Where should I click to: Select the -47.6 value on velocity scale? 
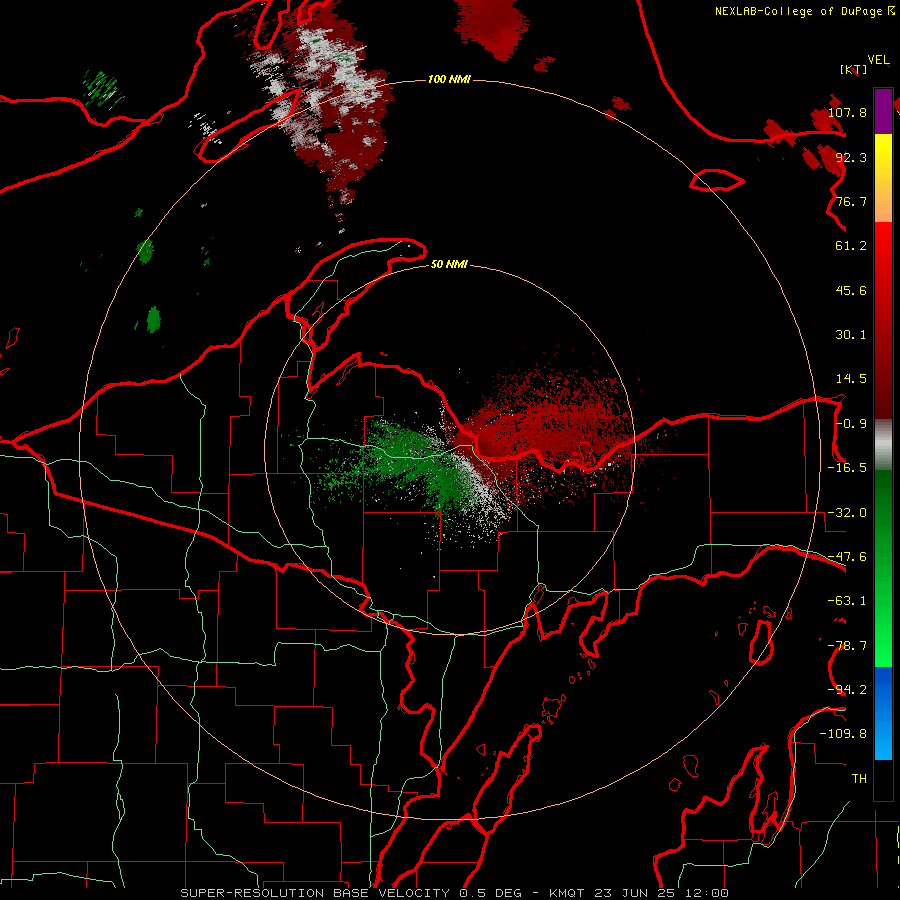(x=847, y=557)
